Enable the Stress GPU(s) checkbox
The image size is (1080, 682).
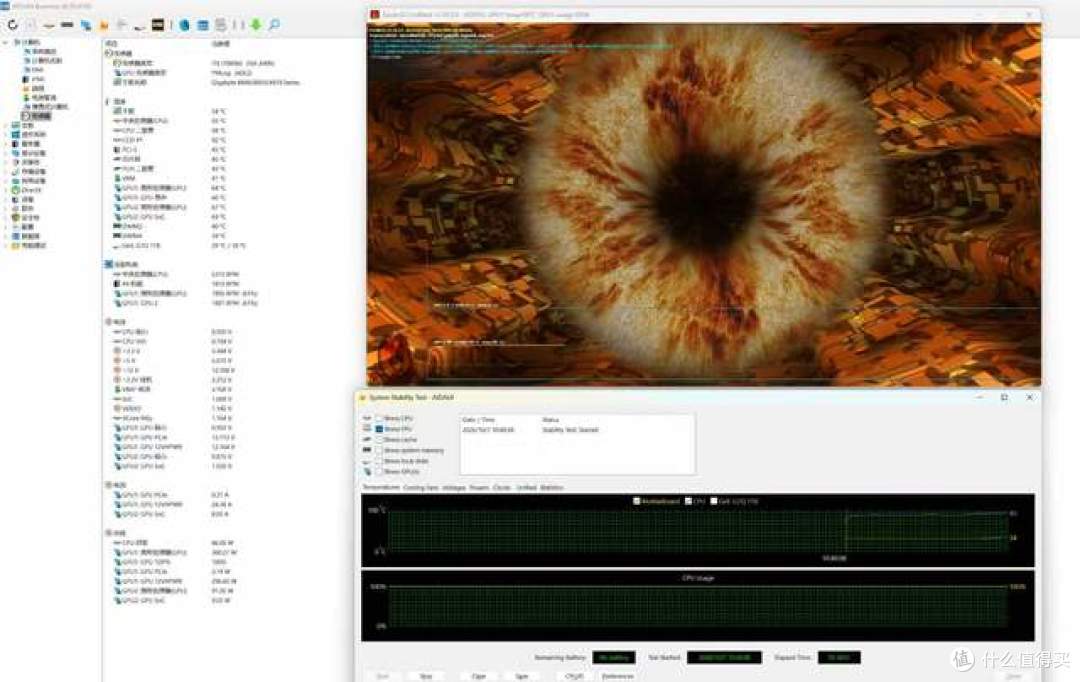coord(379,472)
